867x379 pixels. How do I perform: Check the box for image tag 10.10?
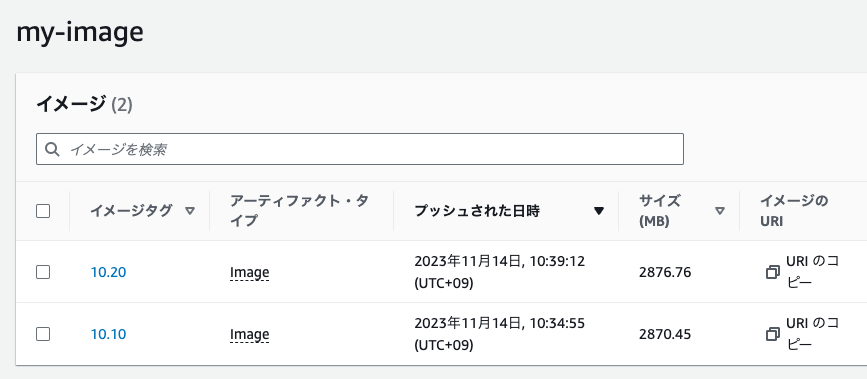point(43,334)
